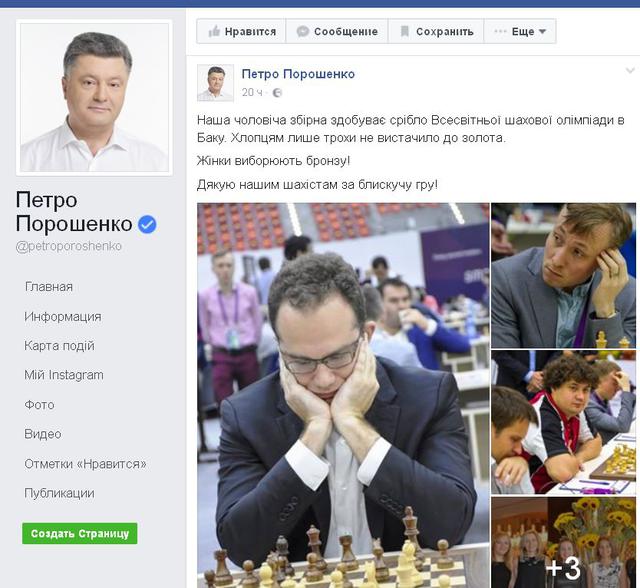View the large profile picture of the page
The width and height of the screenshot is (640, 588).
coord(94,98)
